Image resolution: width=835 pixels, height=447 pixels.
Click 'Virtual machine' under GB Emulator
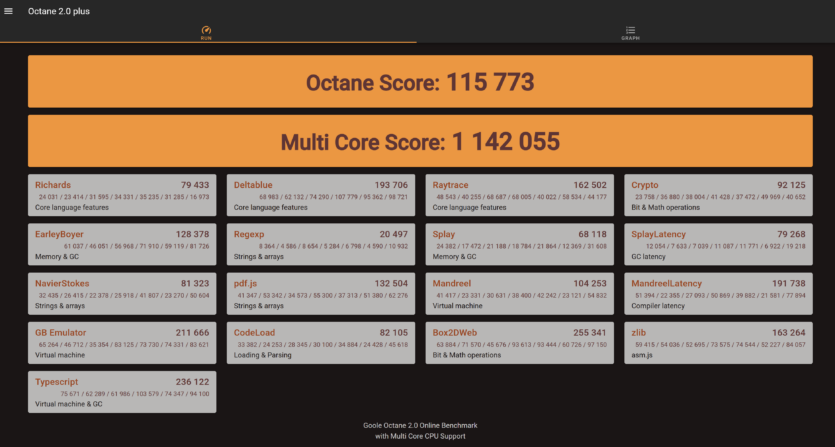pyautogui.click(x=60, y=355)
